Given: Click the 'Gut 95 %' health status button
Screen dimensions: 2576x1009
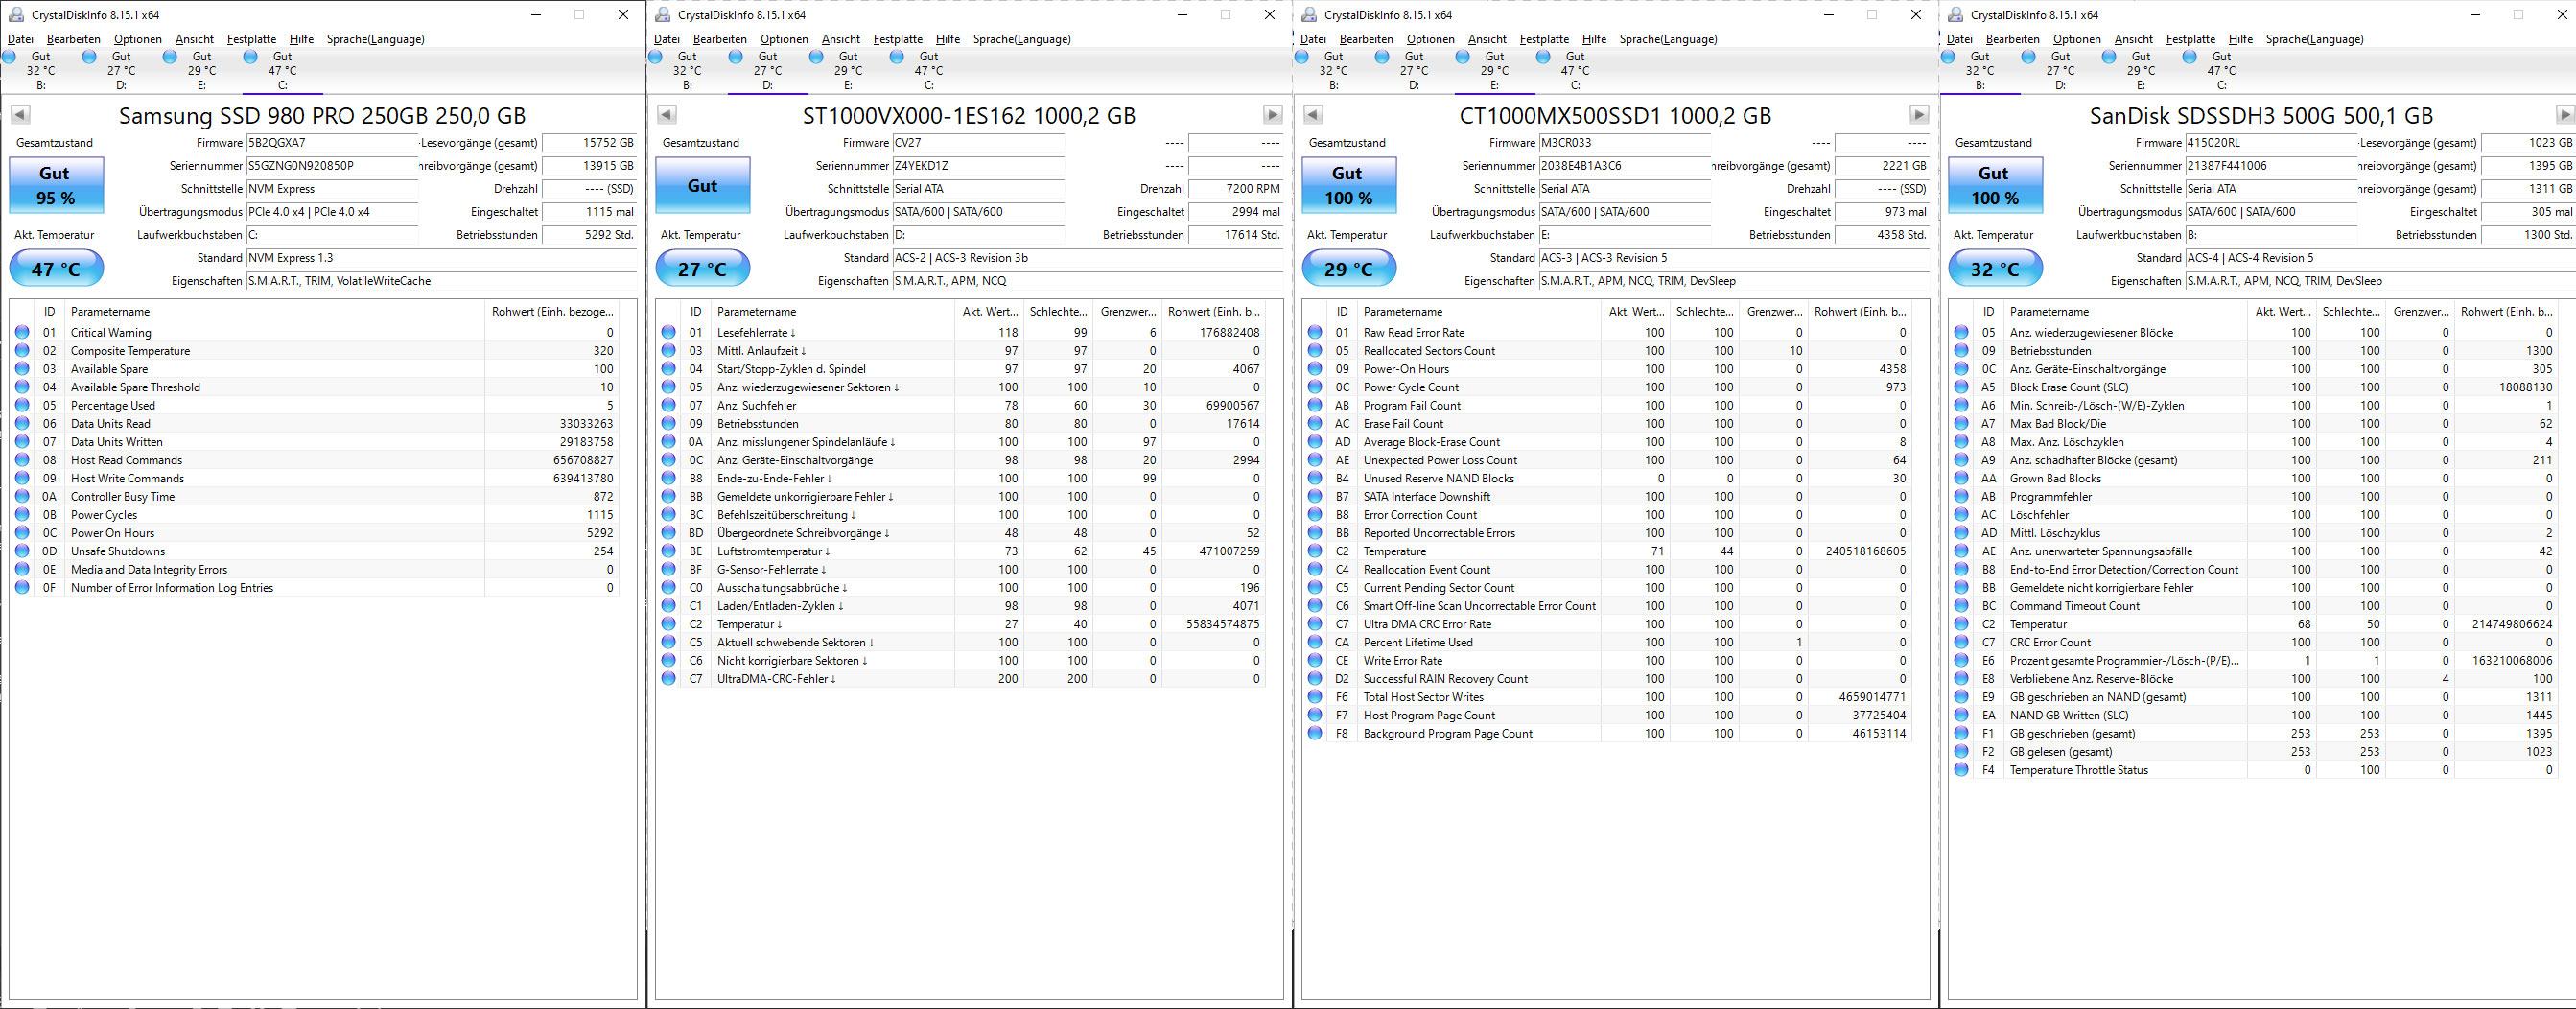Looking at the screenshot, I should coord(56,185).
